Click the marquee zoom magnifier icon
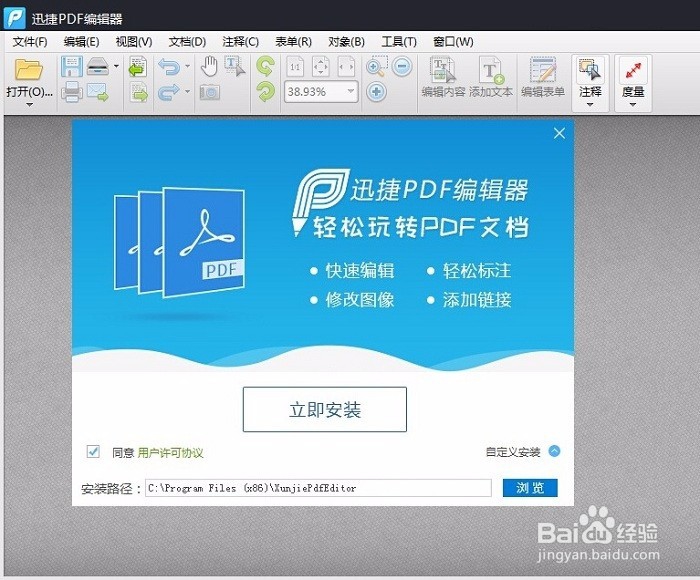Viewport: 700px width, 580px height. click(x=376, y=66)
